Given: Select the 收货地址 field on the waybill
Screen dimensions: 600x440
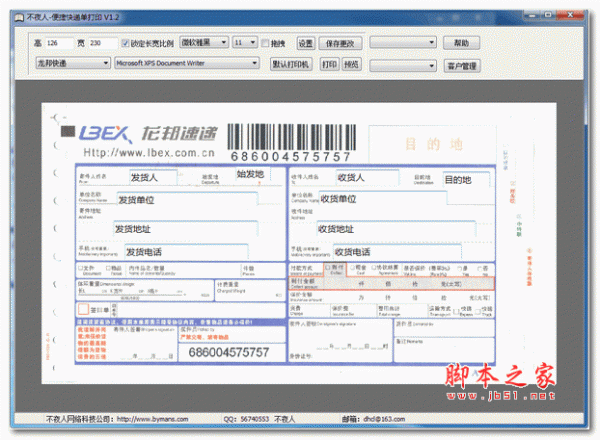Looking at the screenshot, I should click(x=396, y=229).
